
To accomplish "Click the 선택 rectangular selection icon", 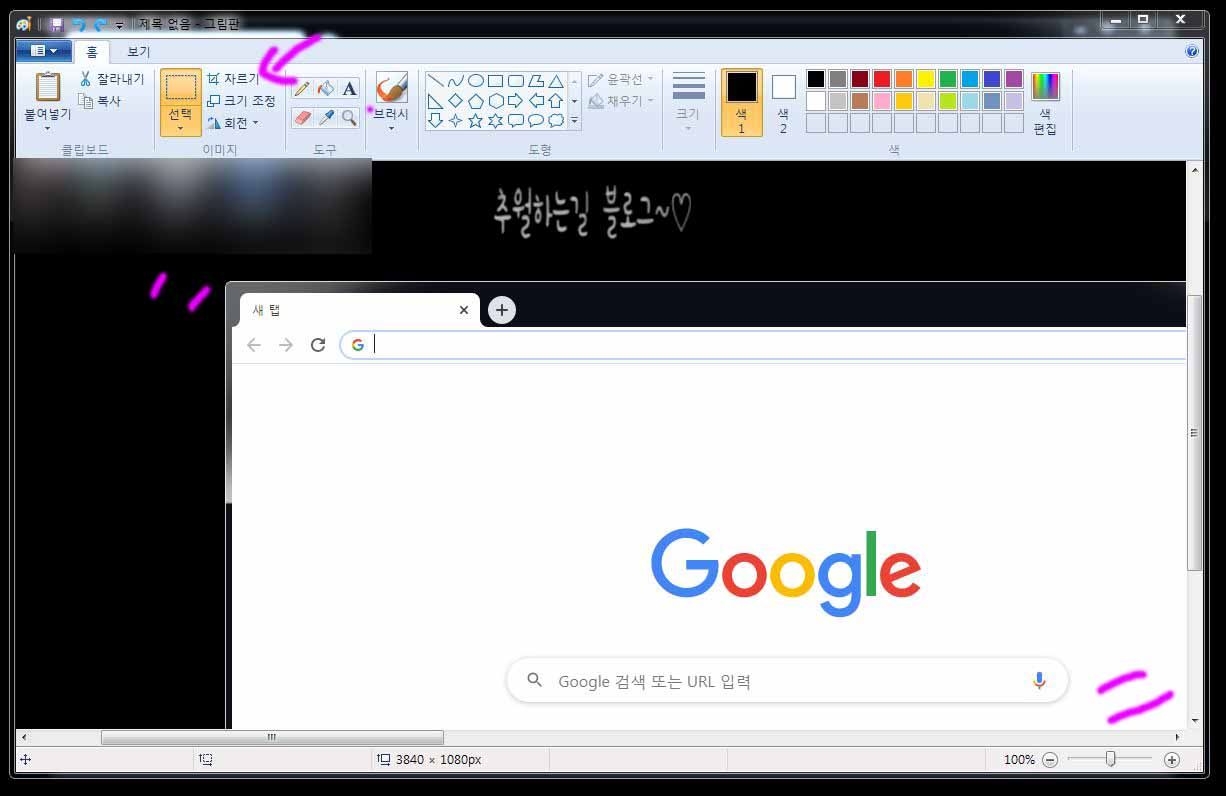I will click(181, 87).
